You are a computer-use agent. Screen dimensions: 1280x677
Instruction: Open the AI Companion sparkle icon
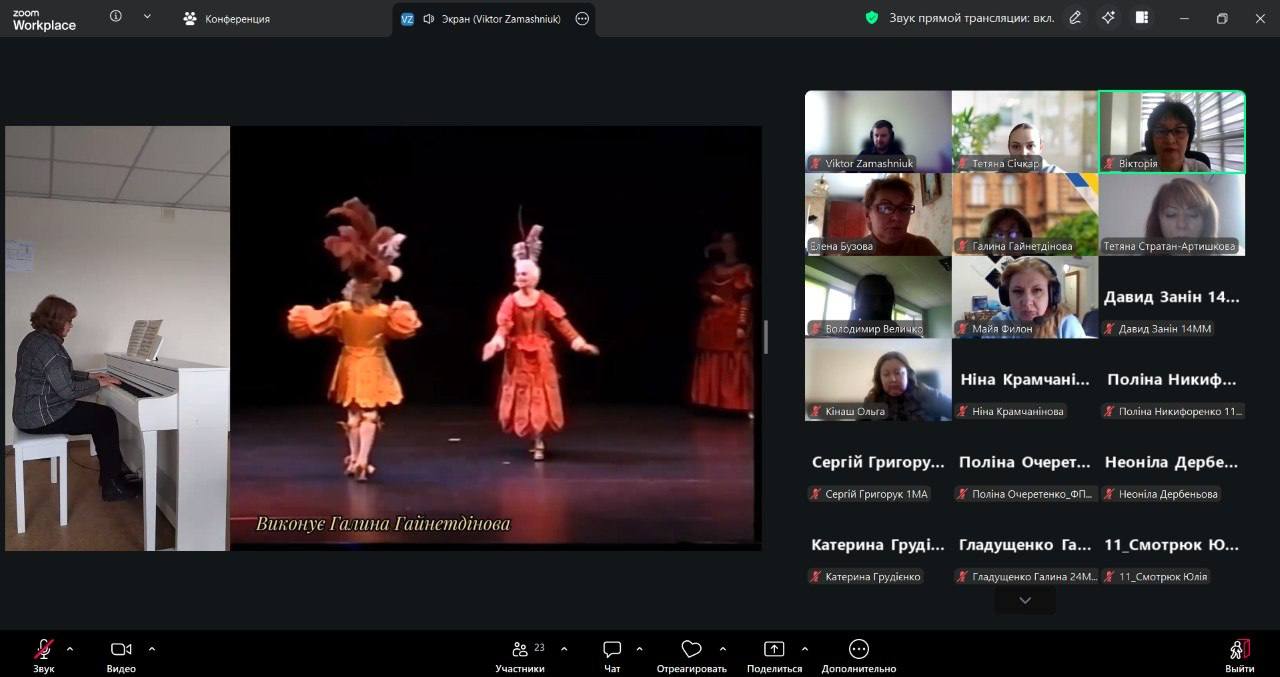(1108, 18)
